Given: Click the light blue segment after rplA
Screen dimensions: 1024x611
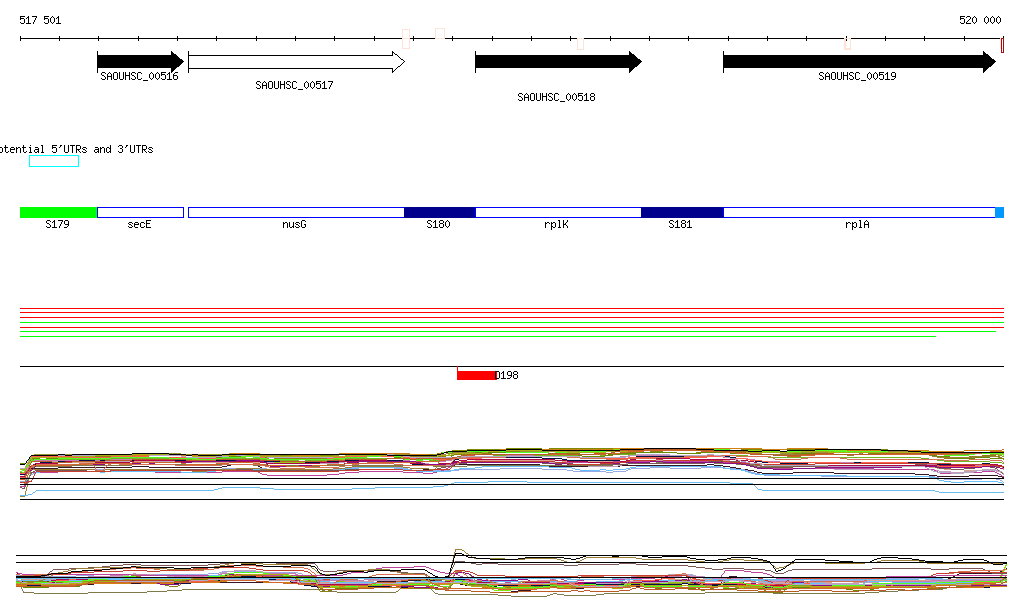Looking at the screenshot, I should coord(999,213).
